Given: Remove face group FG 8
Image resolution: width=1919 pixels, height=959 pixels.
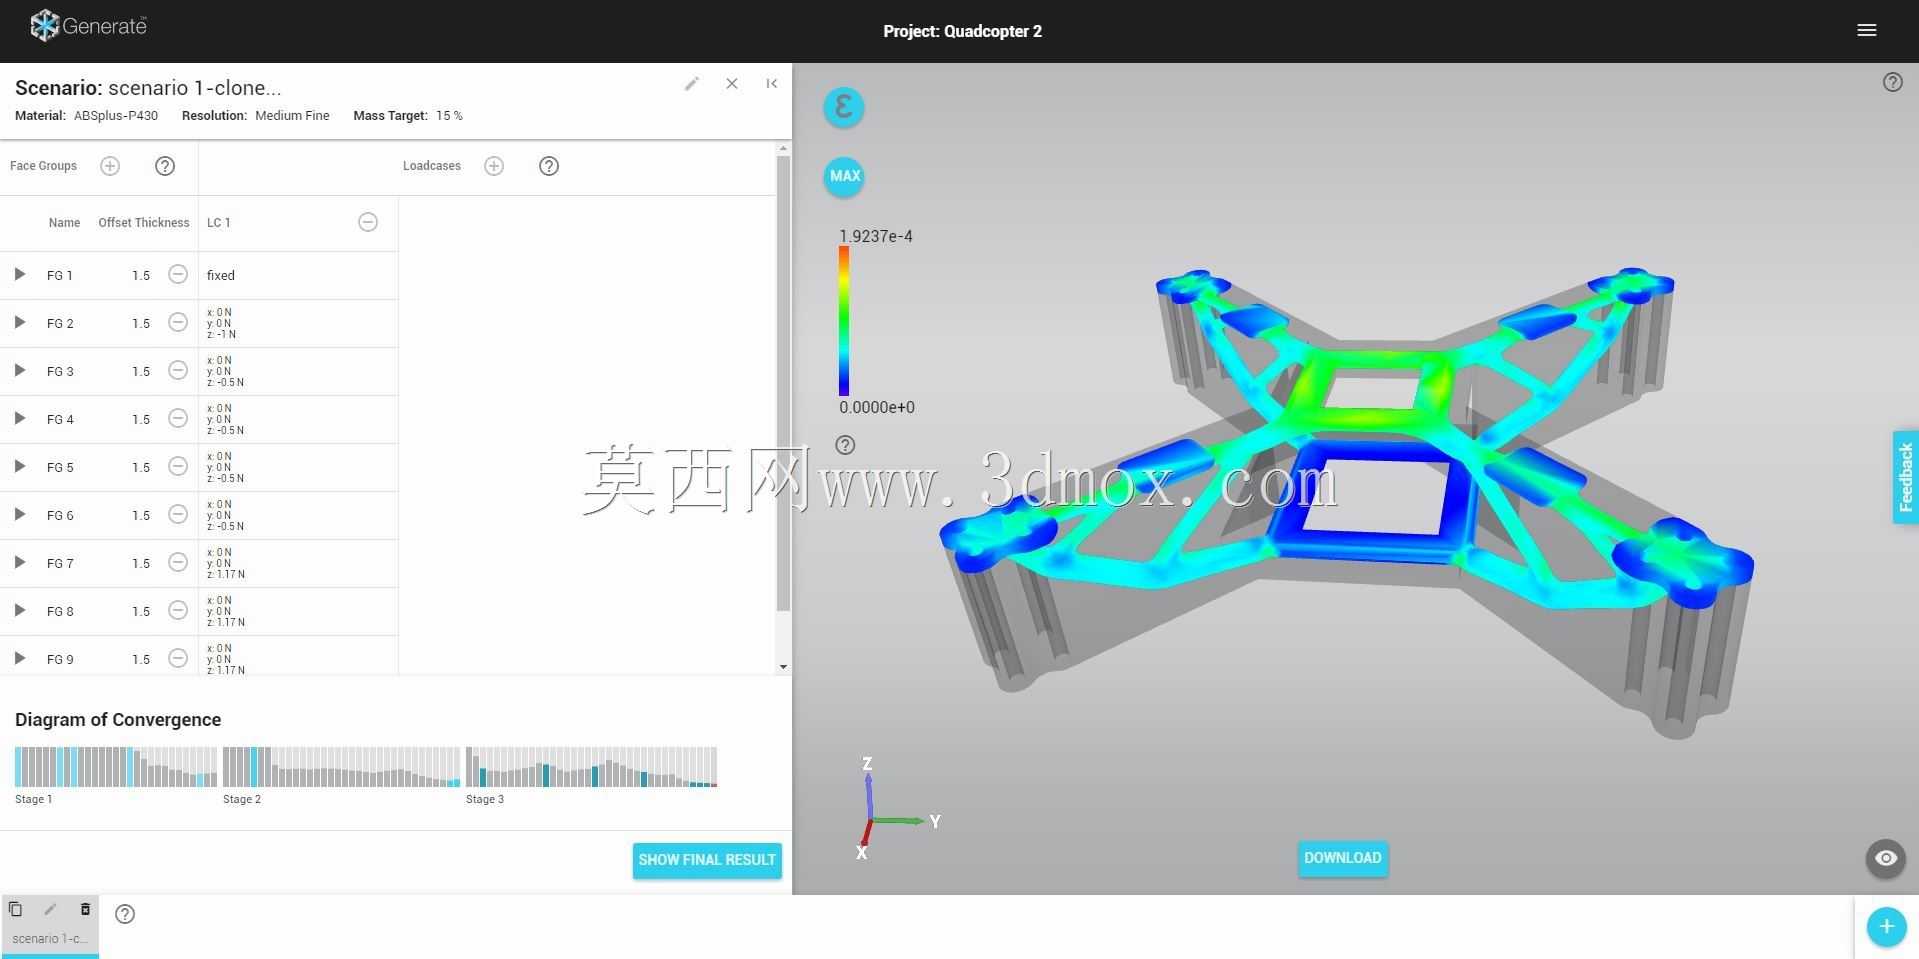Looking at the screenshot, I should point(178,610).
